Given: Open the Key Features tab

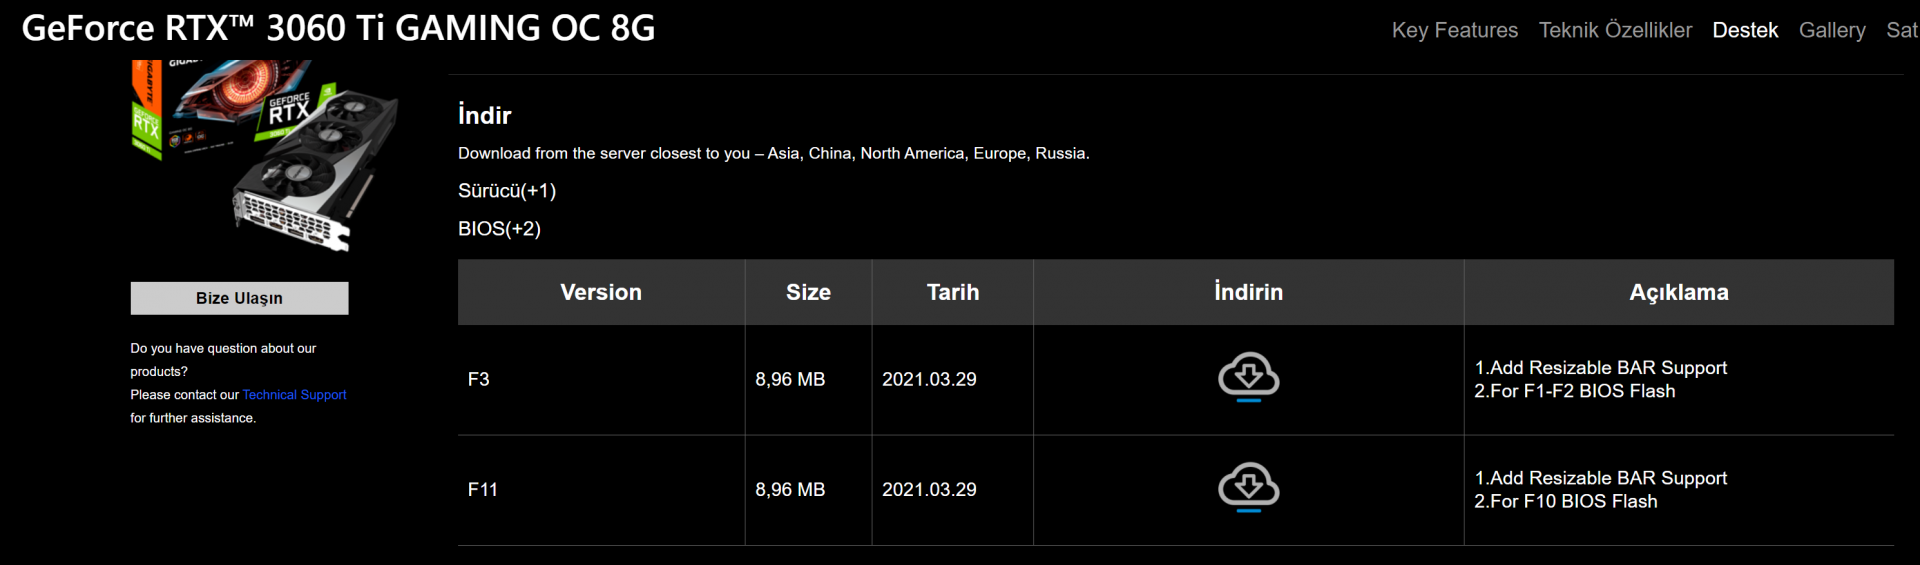Looking at the screenshot, I should (1454, 30).
